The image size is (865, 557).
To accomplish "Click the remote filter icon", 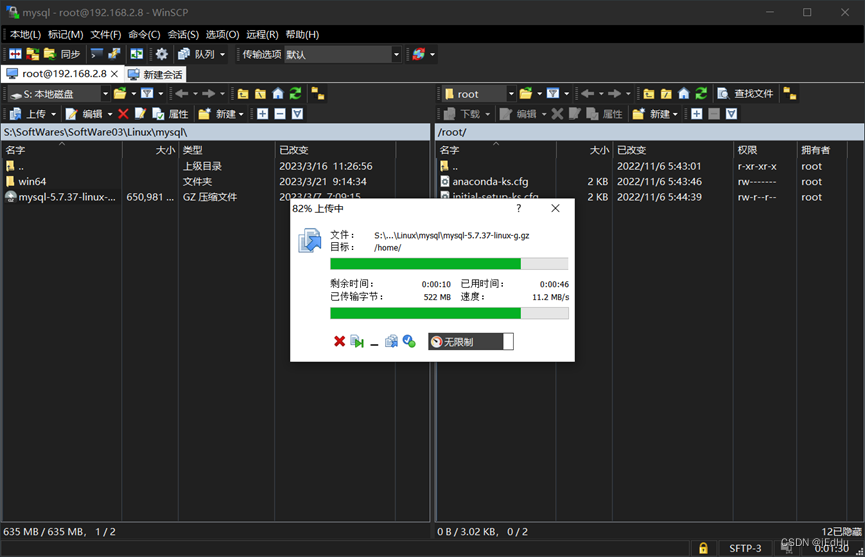I will [x=553, y=94].
